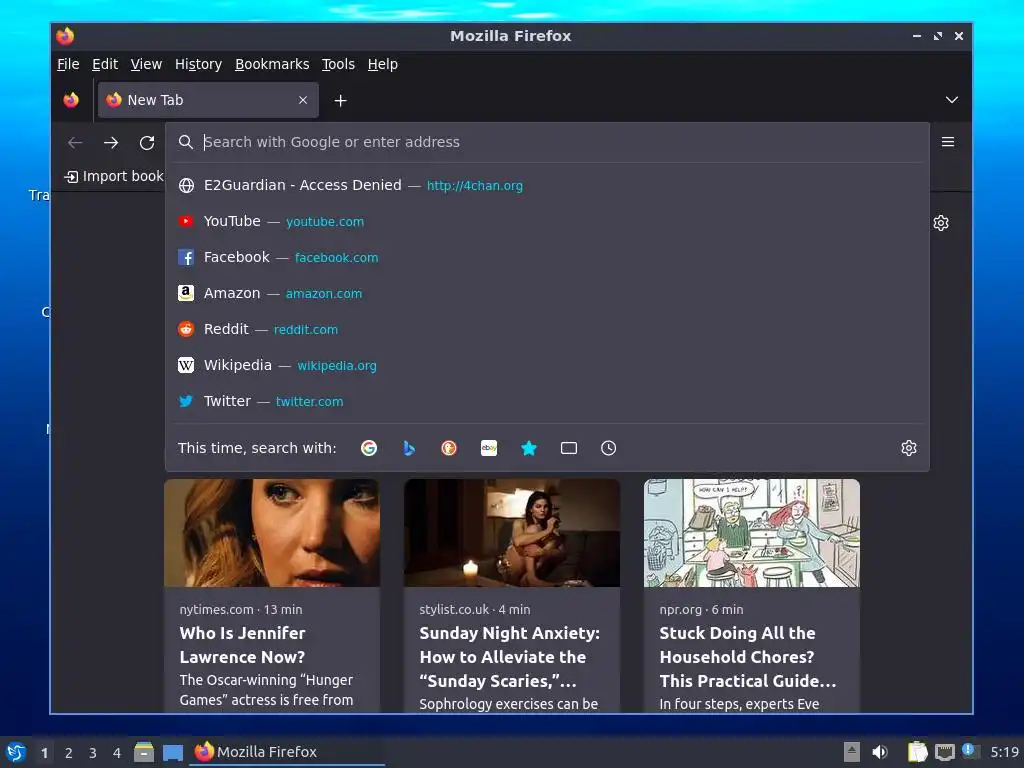1024x768 pixels.
Task: Expand the list all tabs chevron
Action: pos(952,100)
